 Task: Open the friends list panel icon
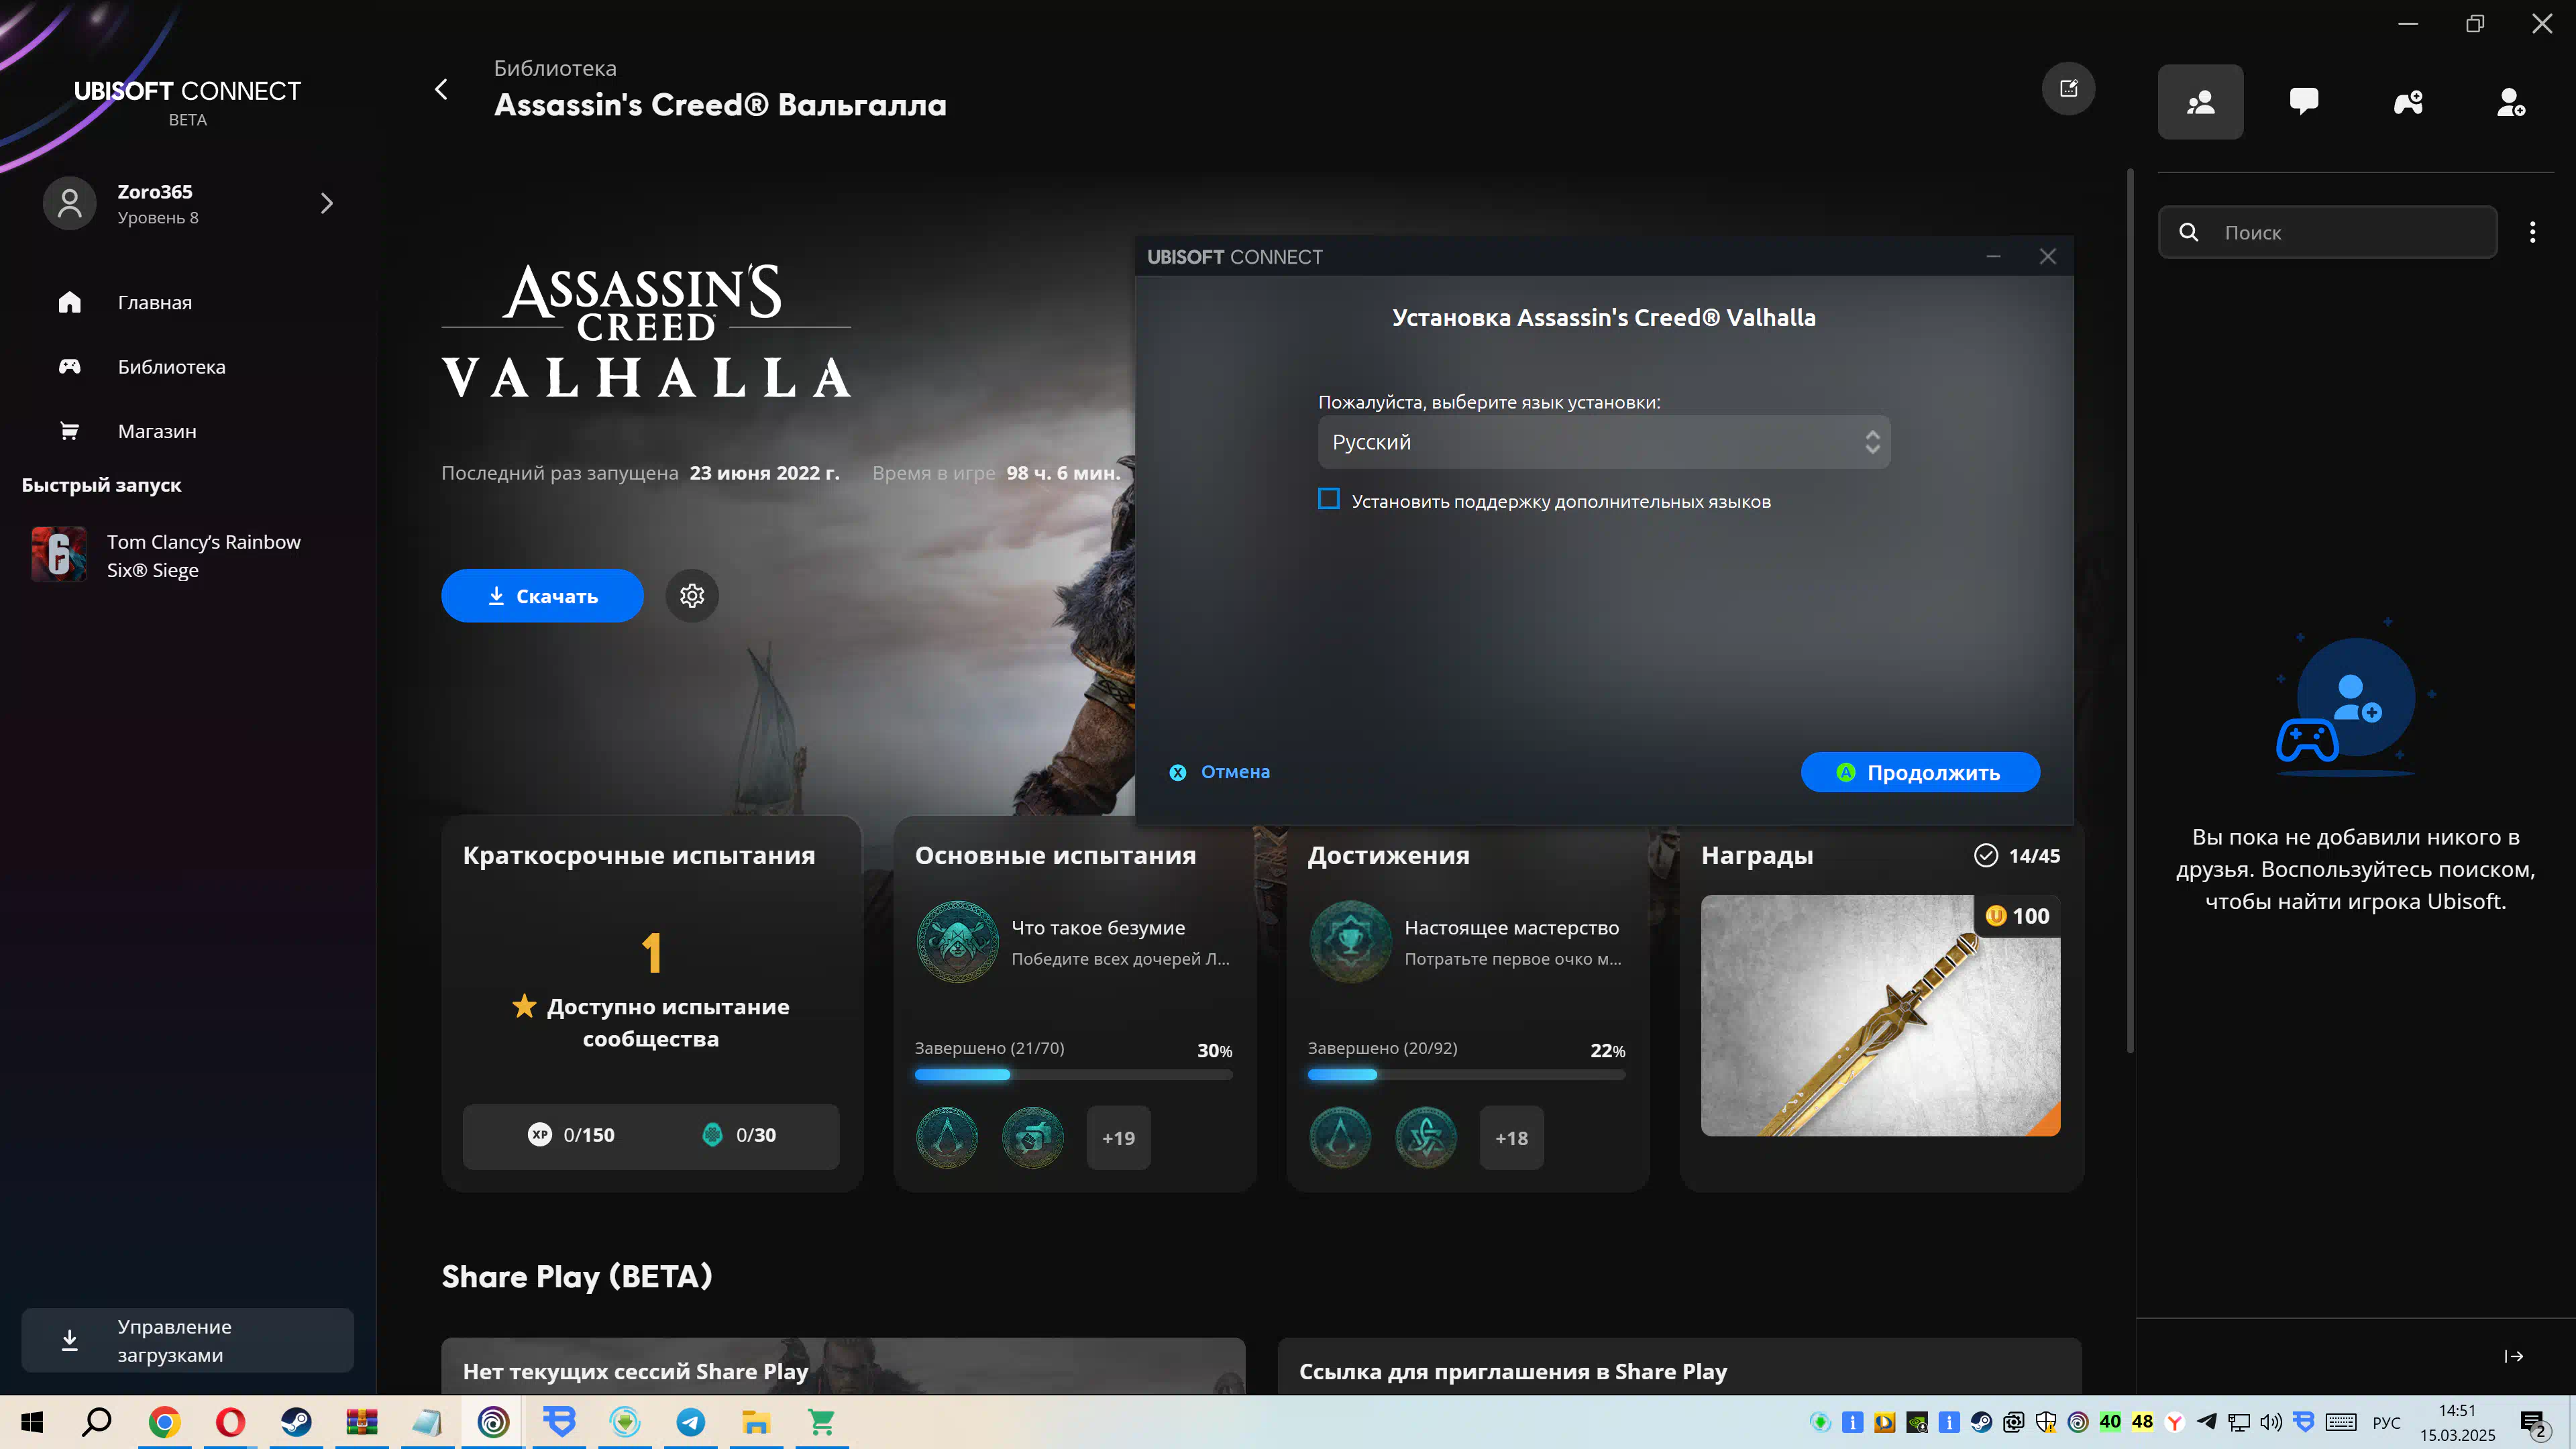[2200, 102]
